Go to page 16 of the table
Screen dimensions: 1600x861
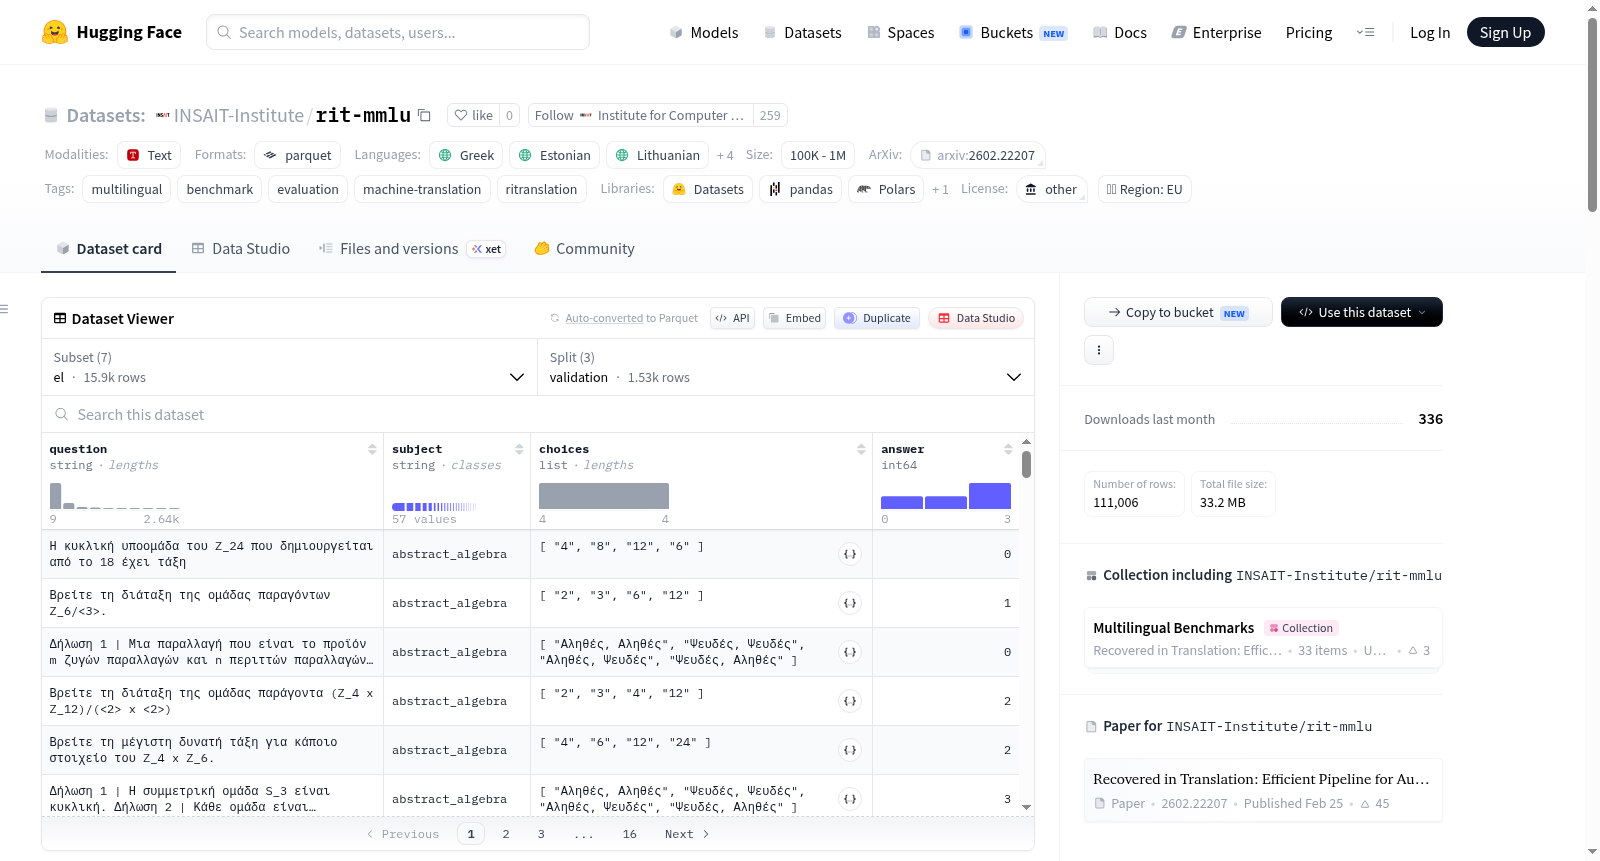click(x=630, y=834)
